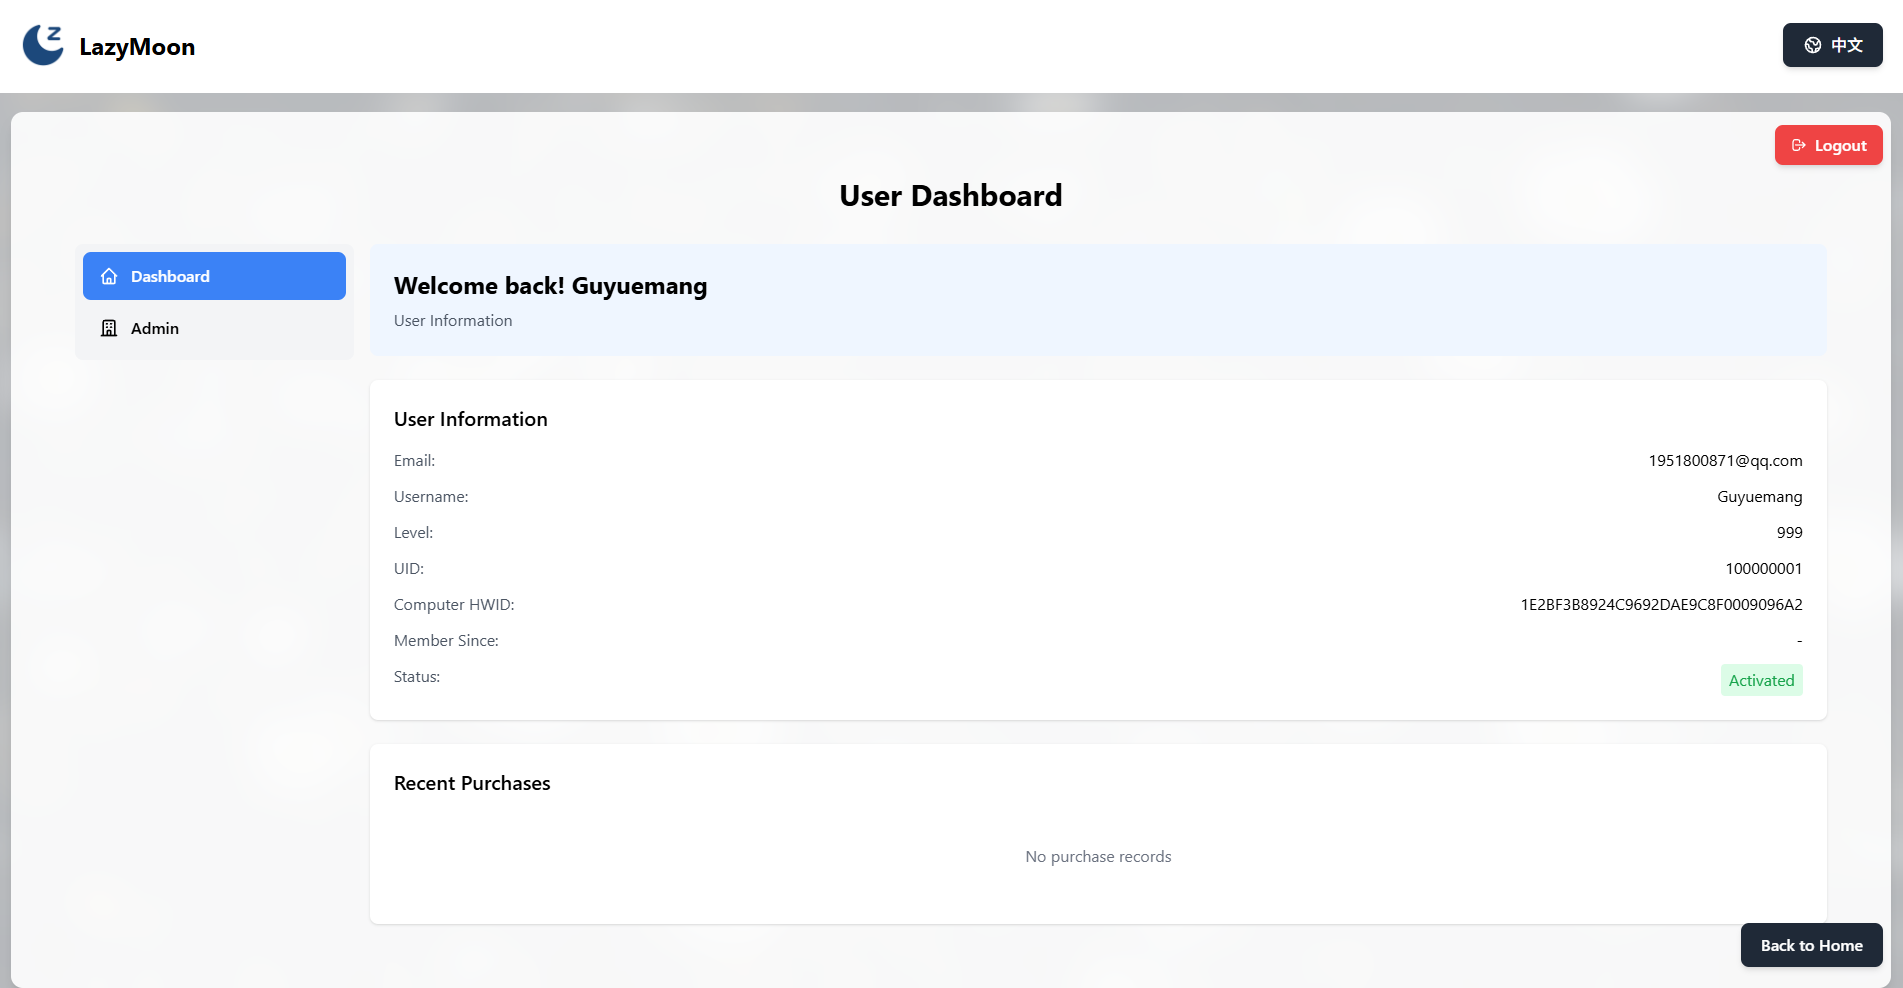Click the Computer HWID value string
This screenshot has height=988, width=1903.
(x=1661, y=605)
